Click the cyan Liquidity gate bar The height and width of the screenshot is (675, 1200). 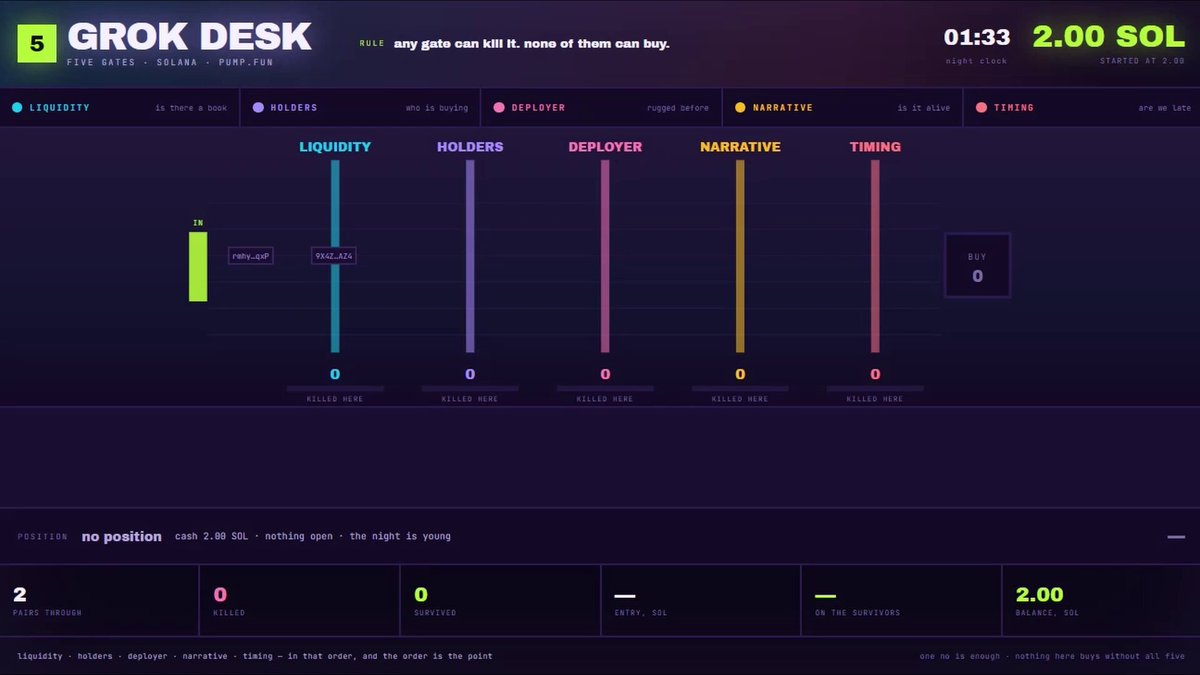pyautogui.click(x=335, y=256)
